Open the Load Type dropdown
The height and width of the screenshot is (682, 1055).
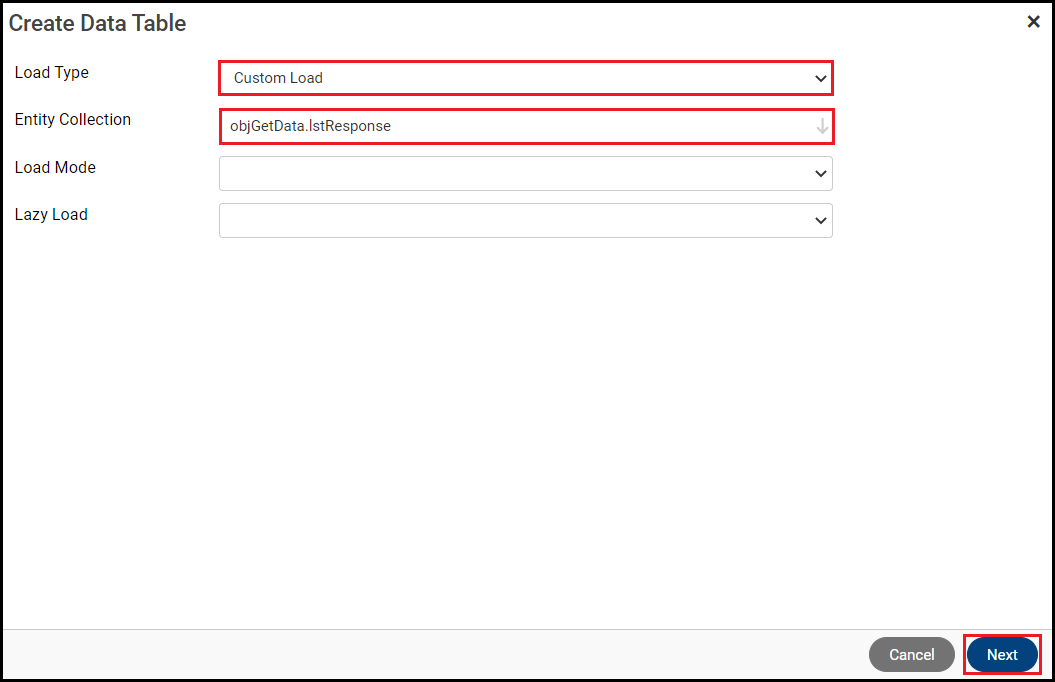click(x=525, y=78)
